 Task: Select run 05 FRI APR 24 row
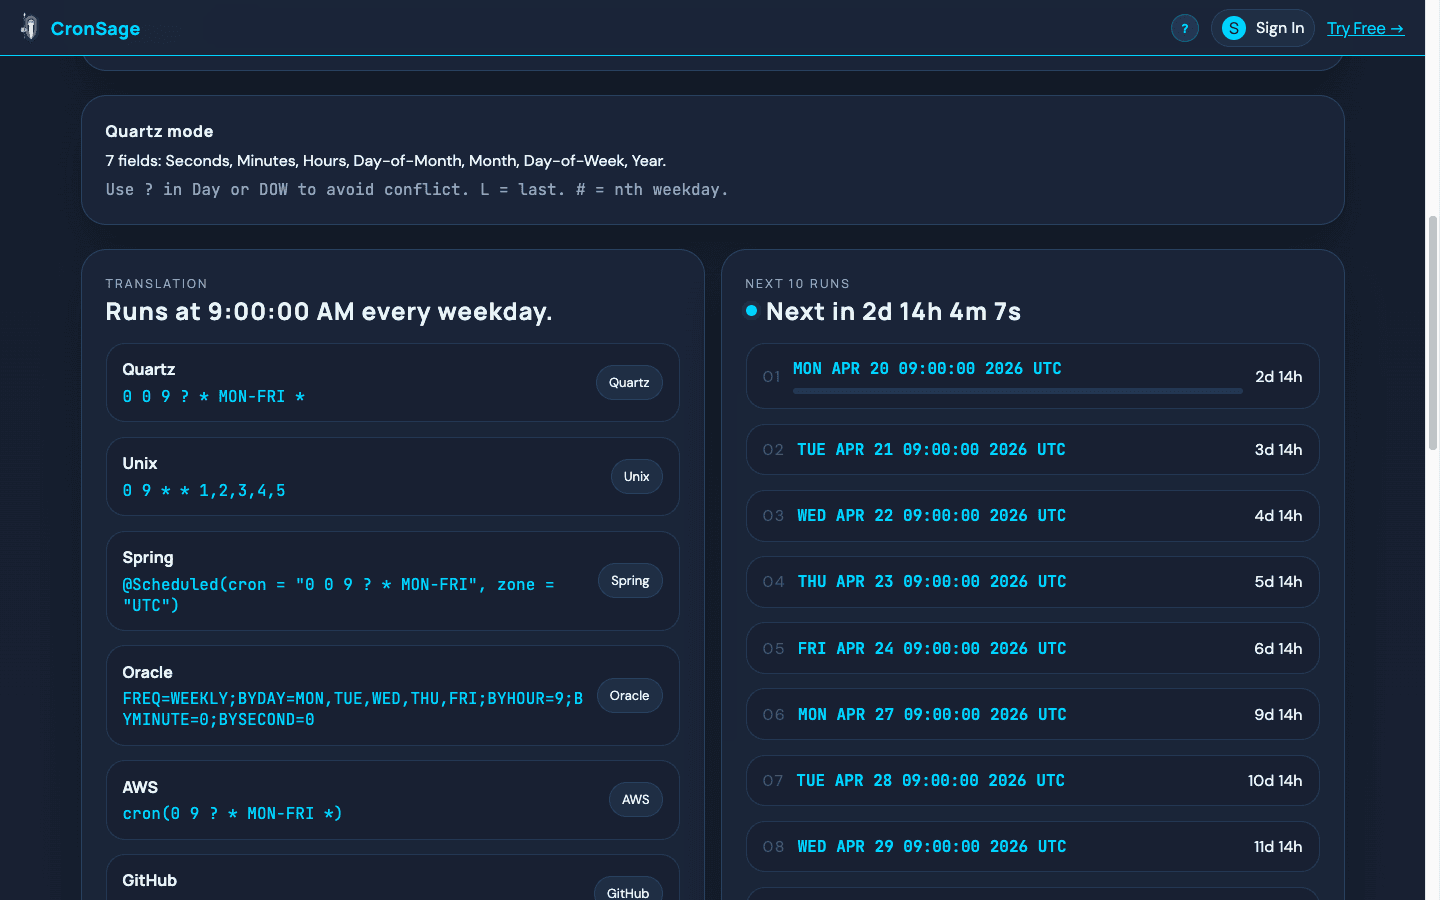point(1032,649)
